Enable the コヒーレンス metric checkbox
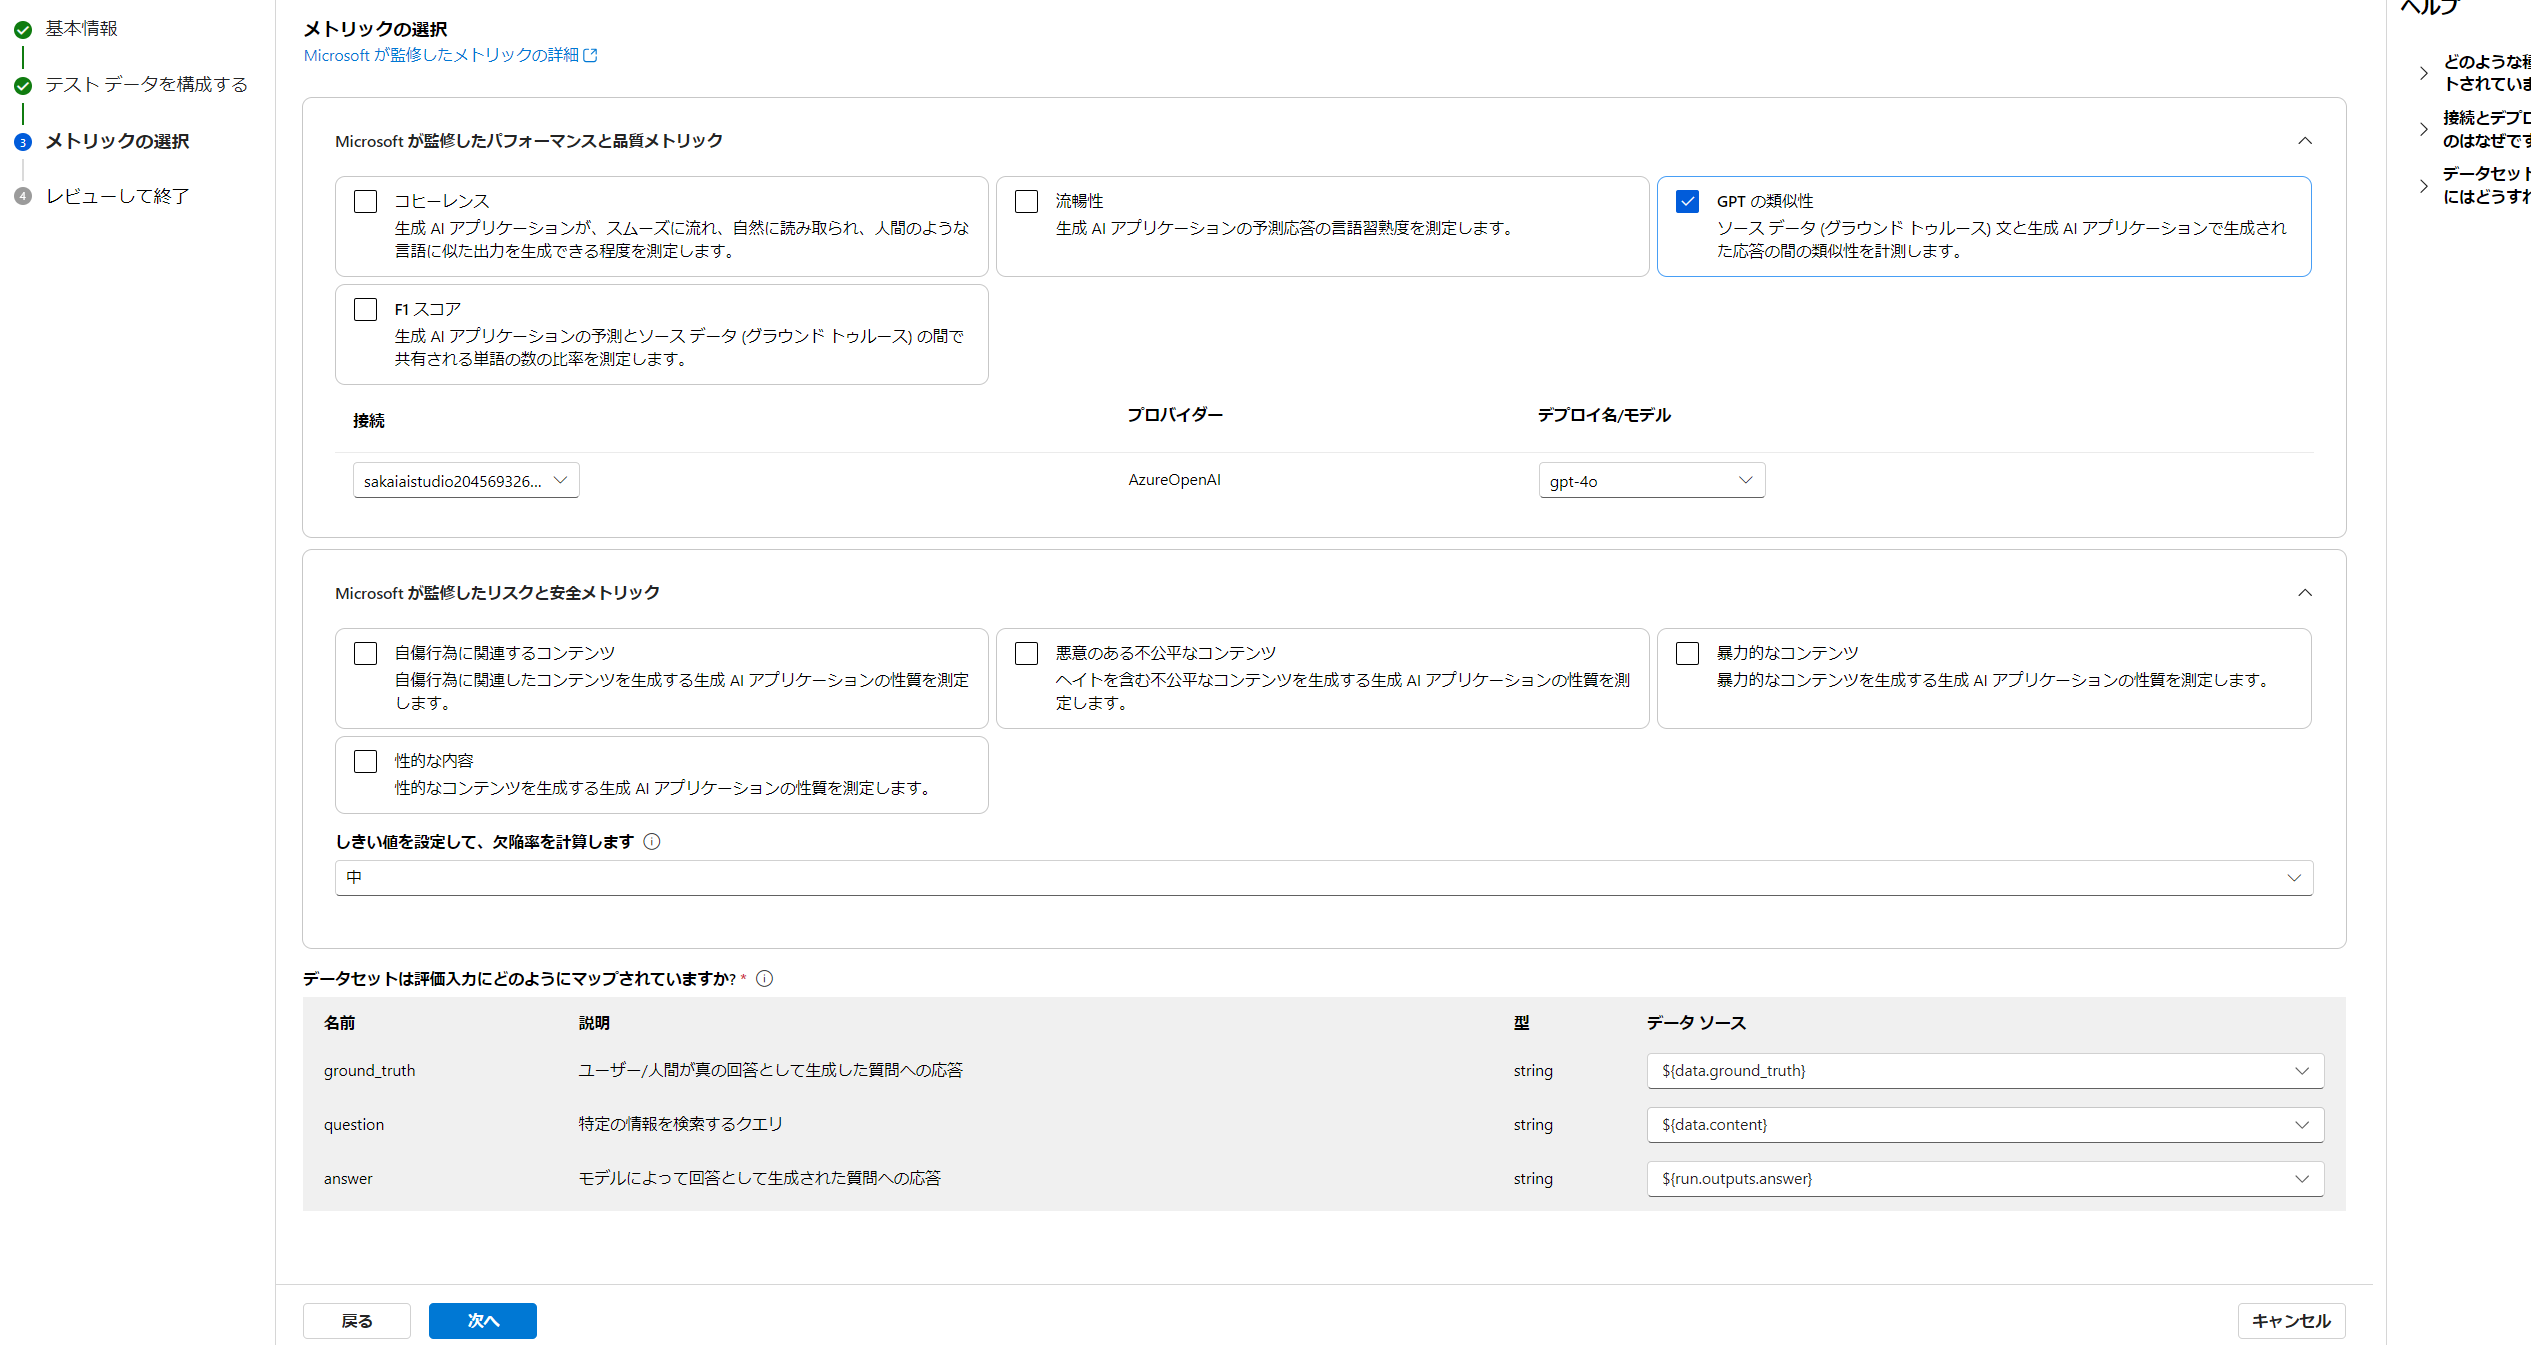Screen dimensions: 2531x1345 click(366, 202)
